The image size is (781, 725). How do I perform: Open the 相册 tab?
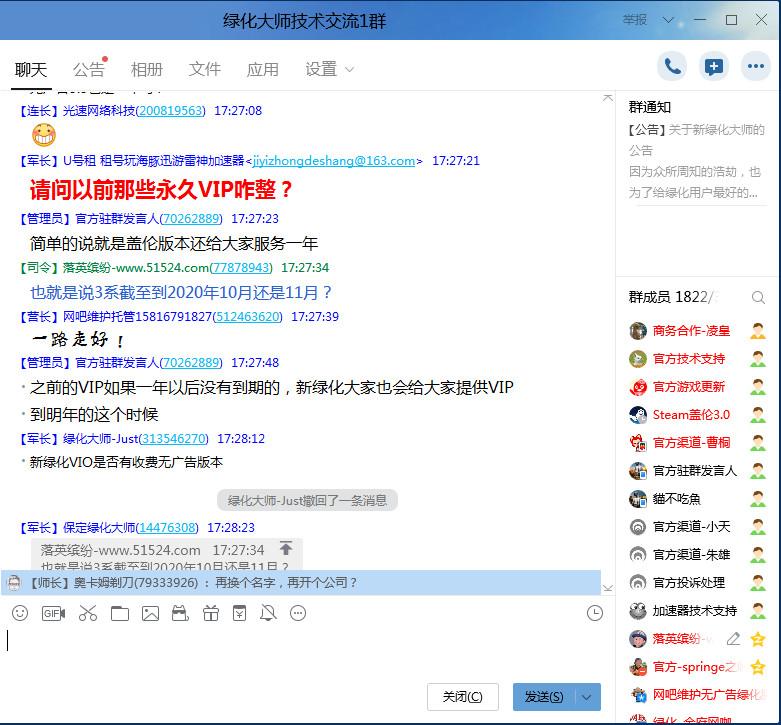tap(146, 70)
